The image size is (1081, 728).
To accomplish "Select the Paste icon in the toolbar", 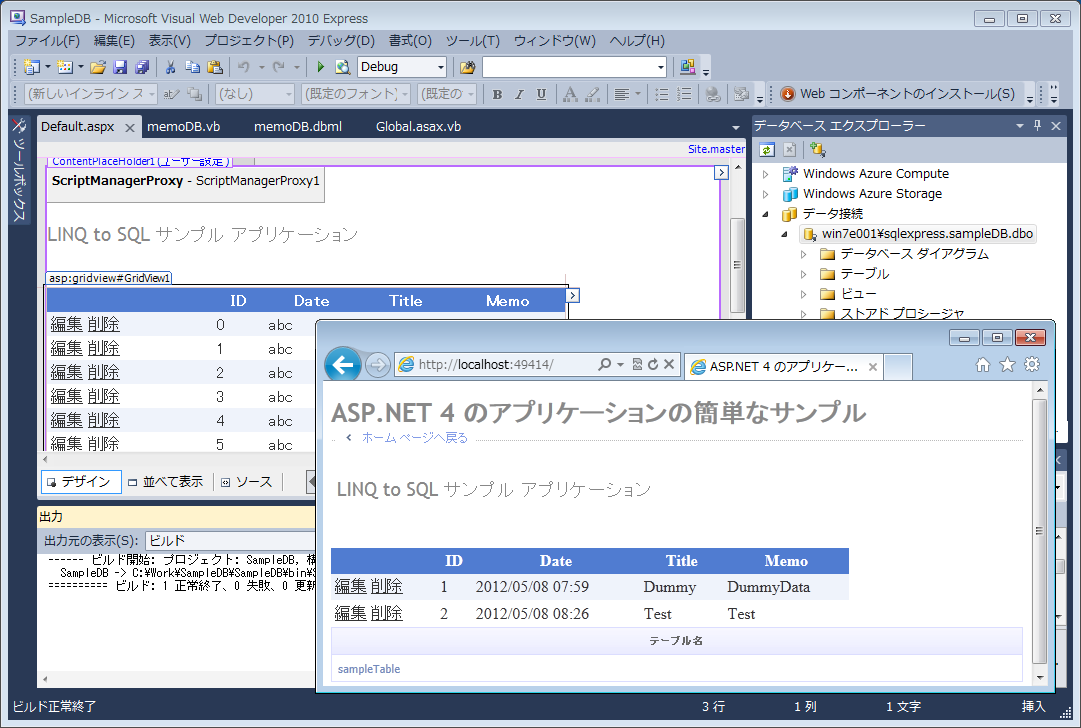I will [215, 66].
